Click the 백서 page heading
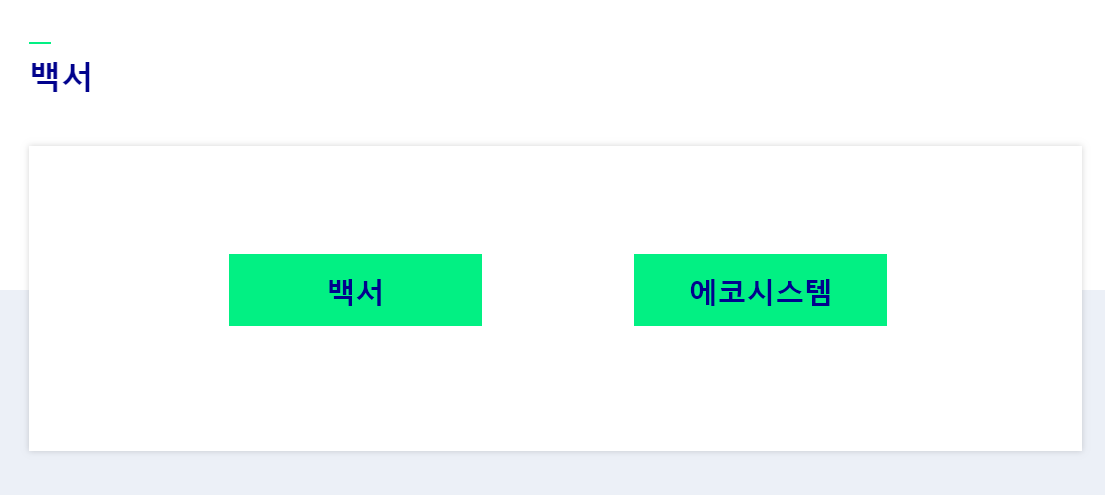The height and width of the screenshot is (495, 1105). [61, 77]
